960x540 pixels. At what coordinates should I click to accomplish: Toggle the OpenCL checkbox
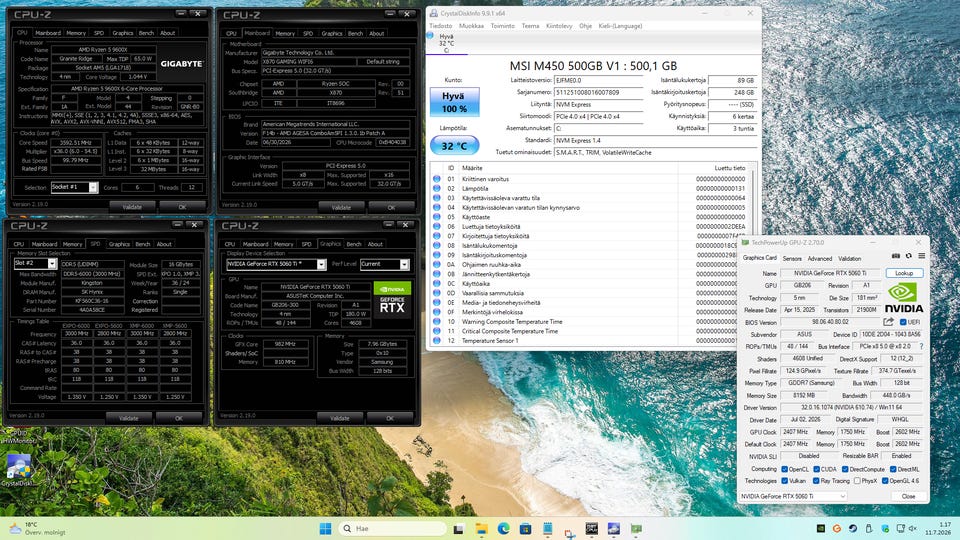click(x=784, y=469)
